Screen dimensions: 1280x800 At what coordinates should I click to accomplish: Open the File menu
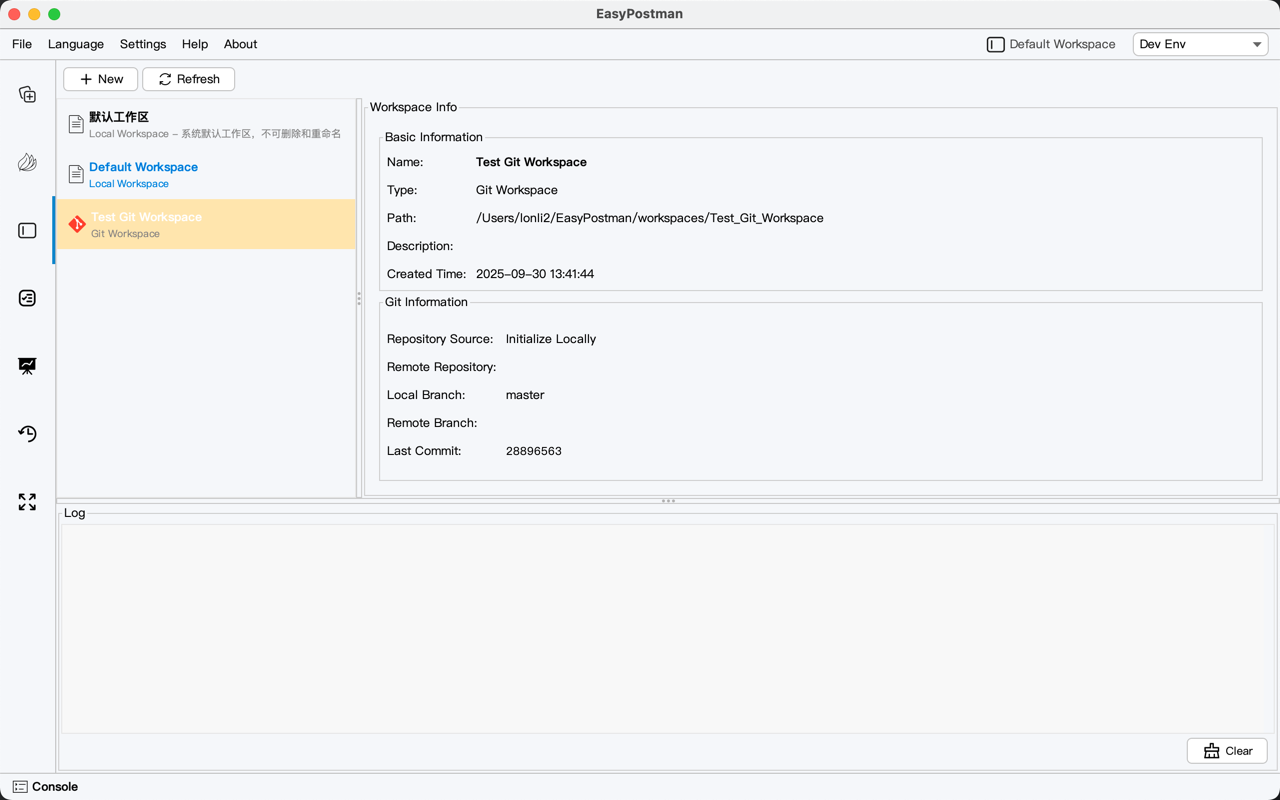(22, 44)
